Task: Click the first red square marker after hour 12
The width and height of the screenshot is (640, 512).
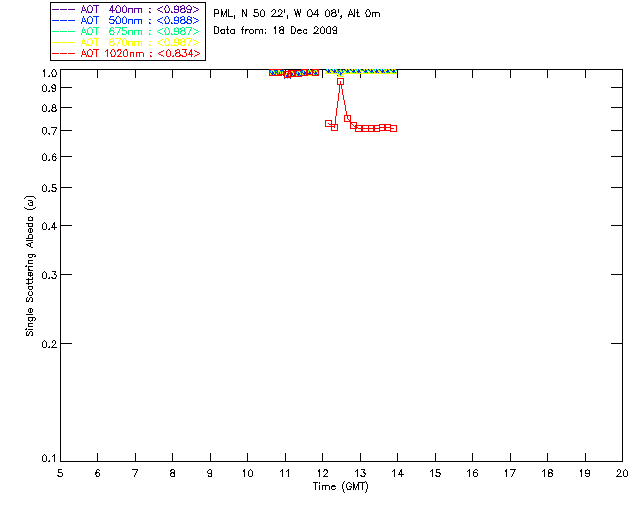Action: (328, 123)
